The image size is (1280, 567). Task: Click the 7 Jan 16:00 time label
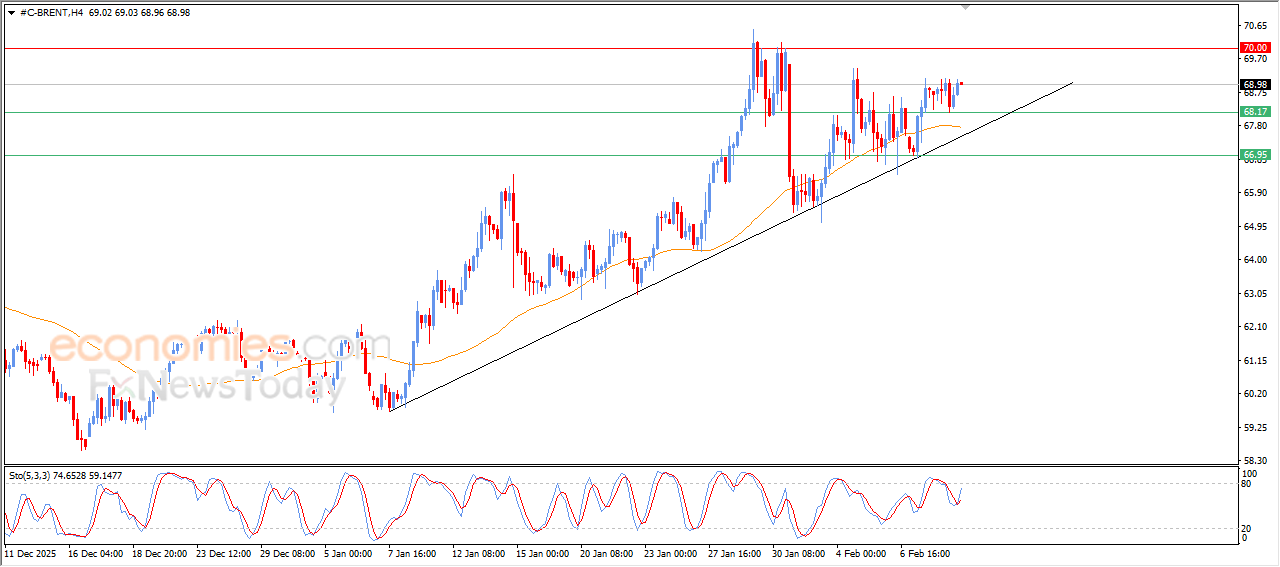410,552
